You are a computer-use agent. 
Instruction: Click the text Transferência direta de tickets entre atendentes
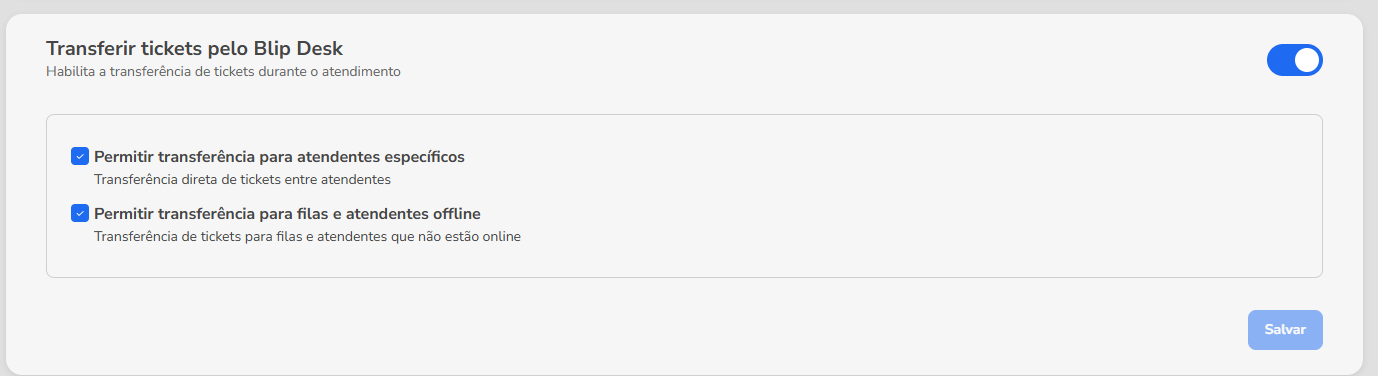(242, 180)
